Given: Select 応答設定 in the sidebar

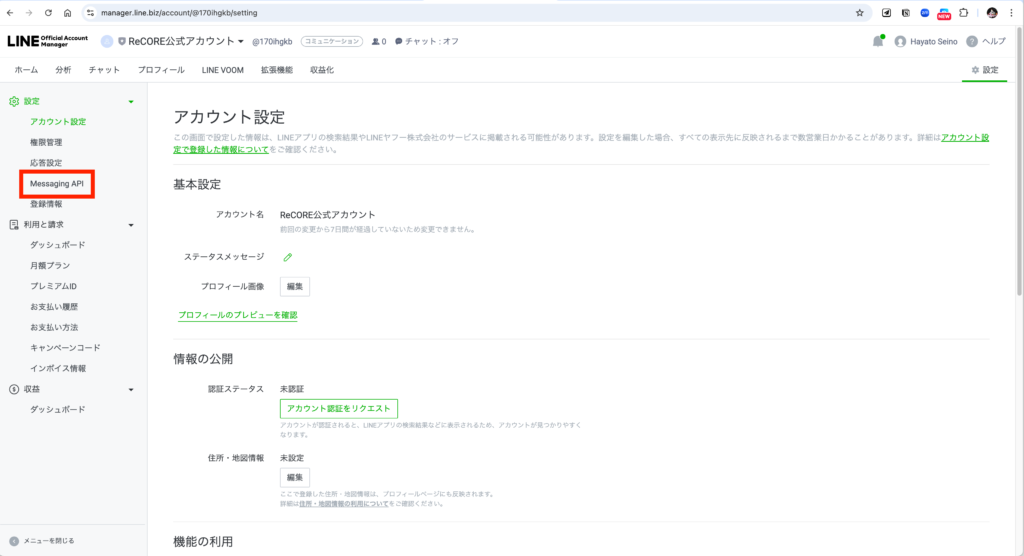Looking at the screenshot, I should 46,163.
